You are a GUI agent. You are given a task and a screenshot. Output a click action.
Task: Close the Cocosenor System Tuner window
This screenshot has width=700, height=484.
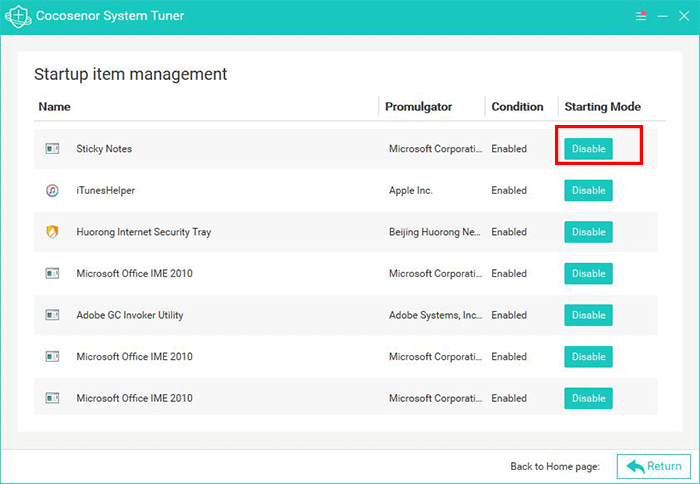[684, 16]
